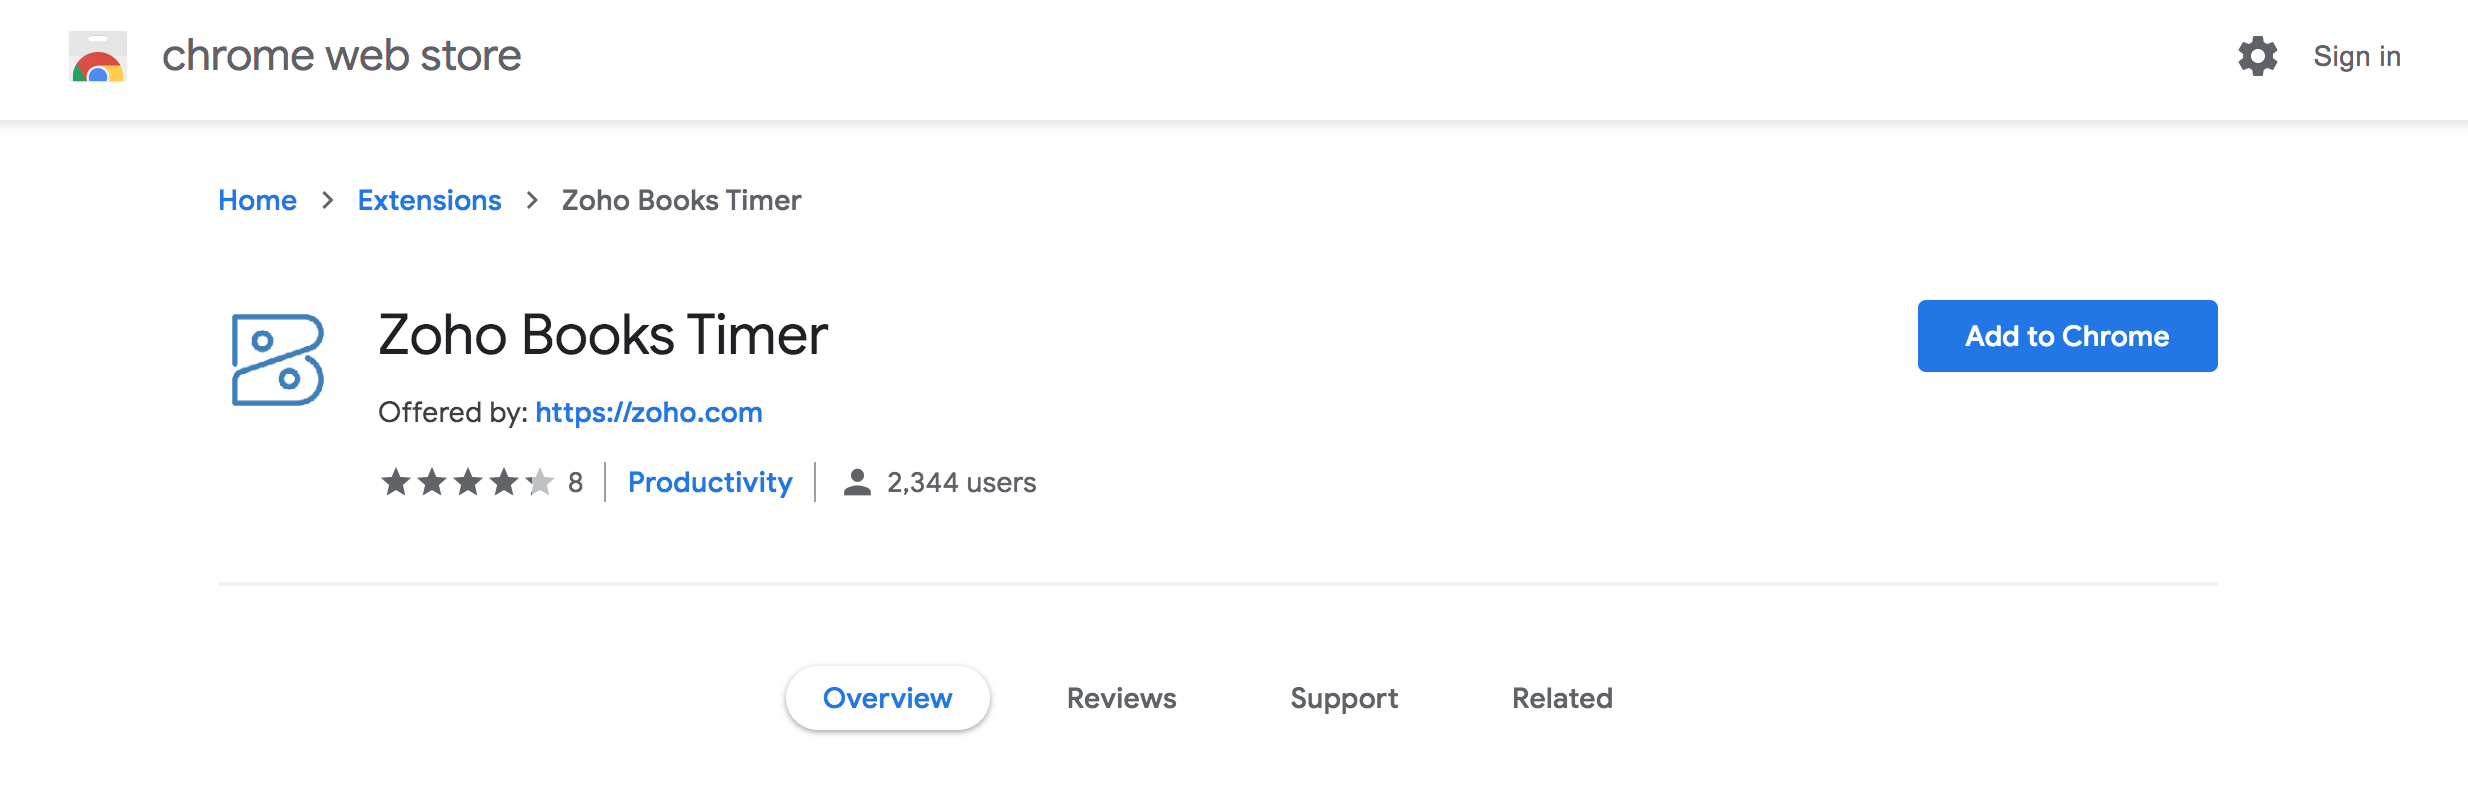This screenshot has height=798, width=2468.
Task: Open the settings gear menu
Action: [x=2257, y=58]
